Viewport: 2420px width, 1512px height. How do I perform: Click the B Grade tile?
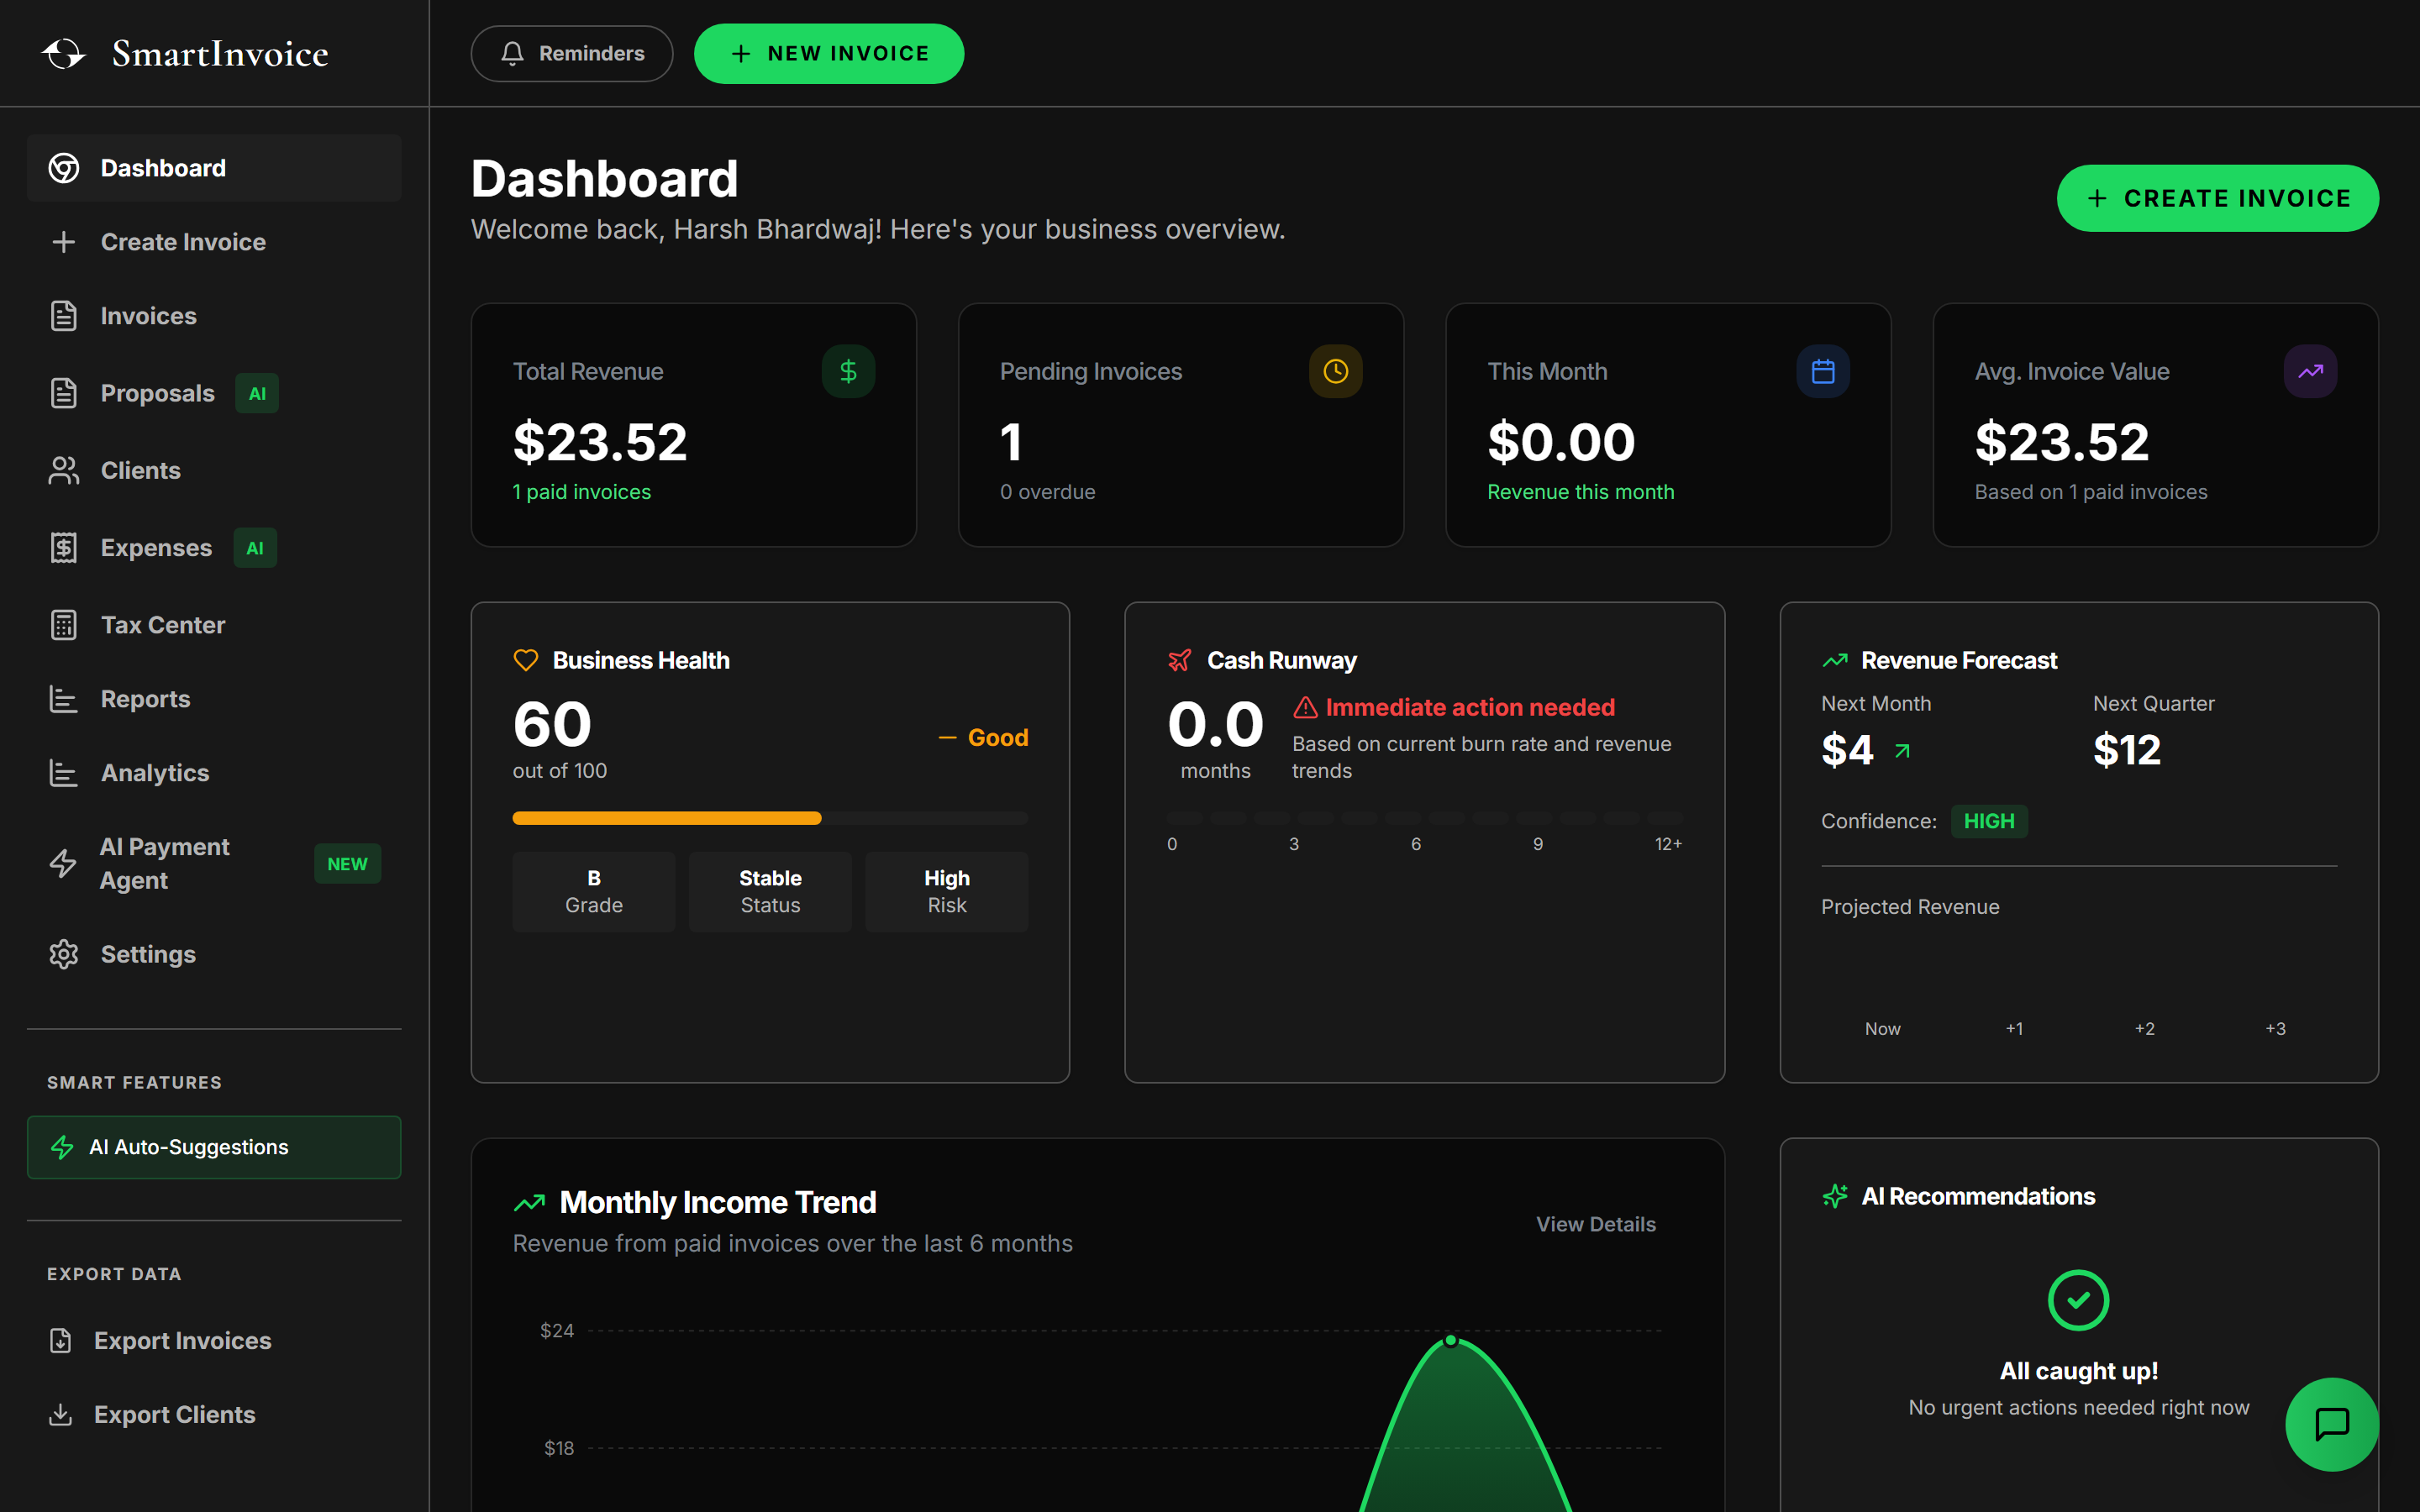point(594,892)
